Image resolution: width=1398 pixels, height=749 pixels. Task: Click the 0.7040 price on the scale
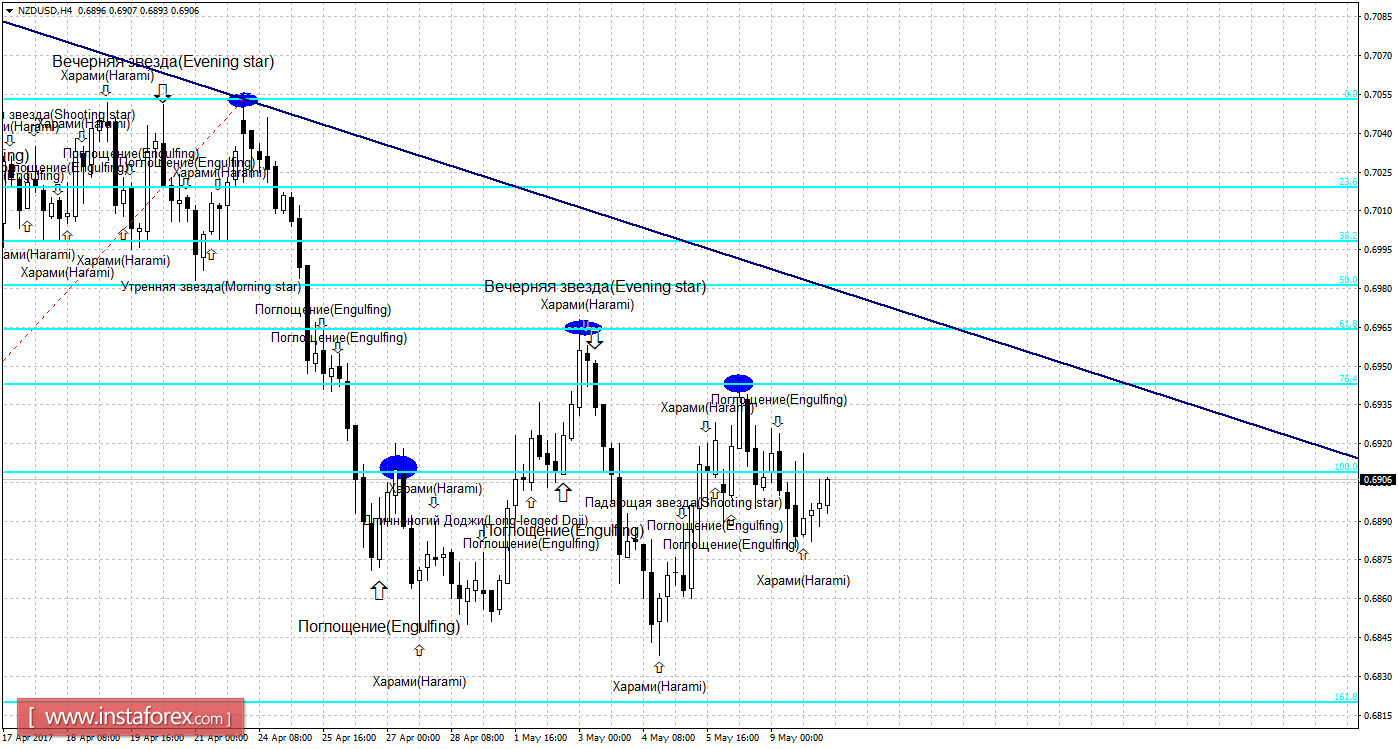[x=1377, y=133]
